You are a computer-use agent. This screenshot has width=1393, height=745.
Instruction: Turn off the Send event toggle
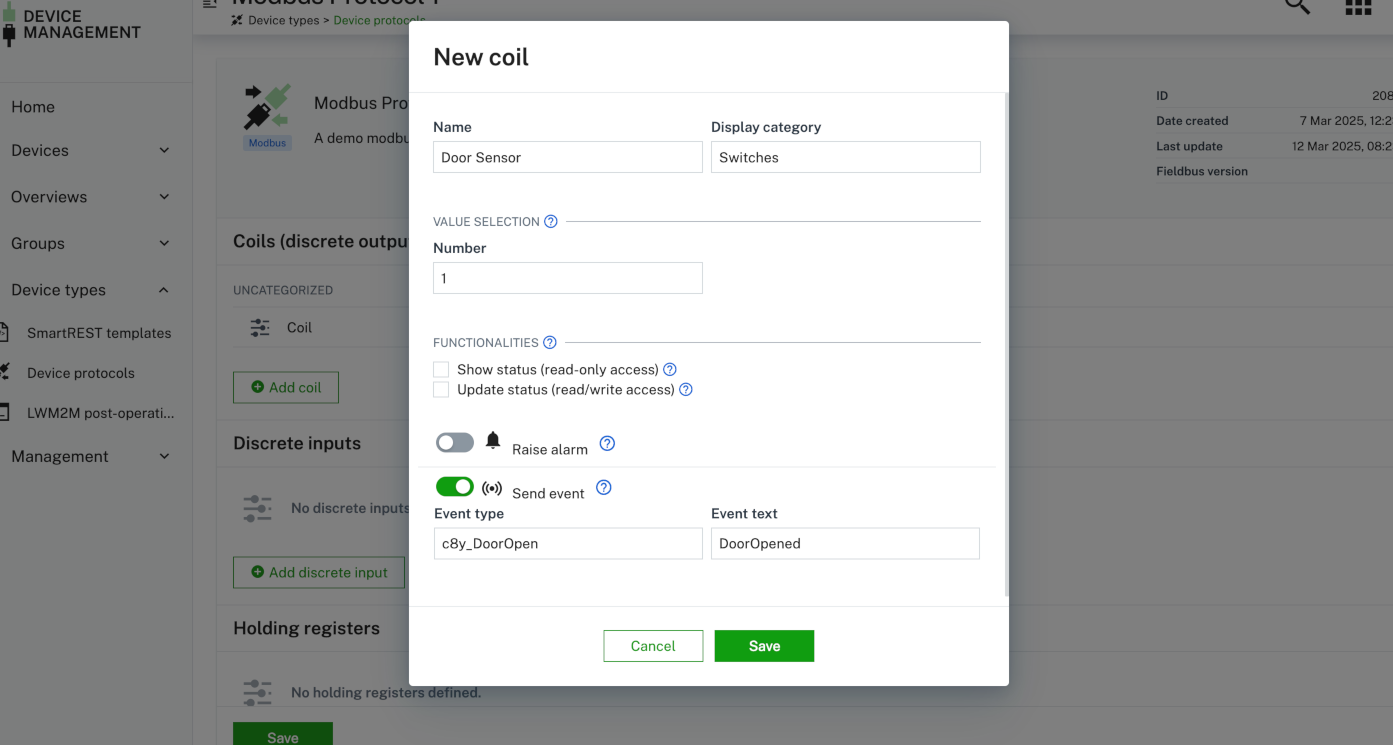455,487
